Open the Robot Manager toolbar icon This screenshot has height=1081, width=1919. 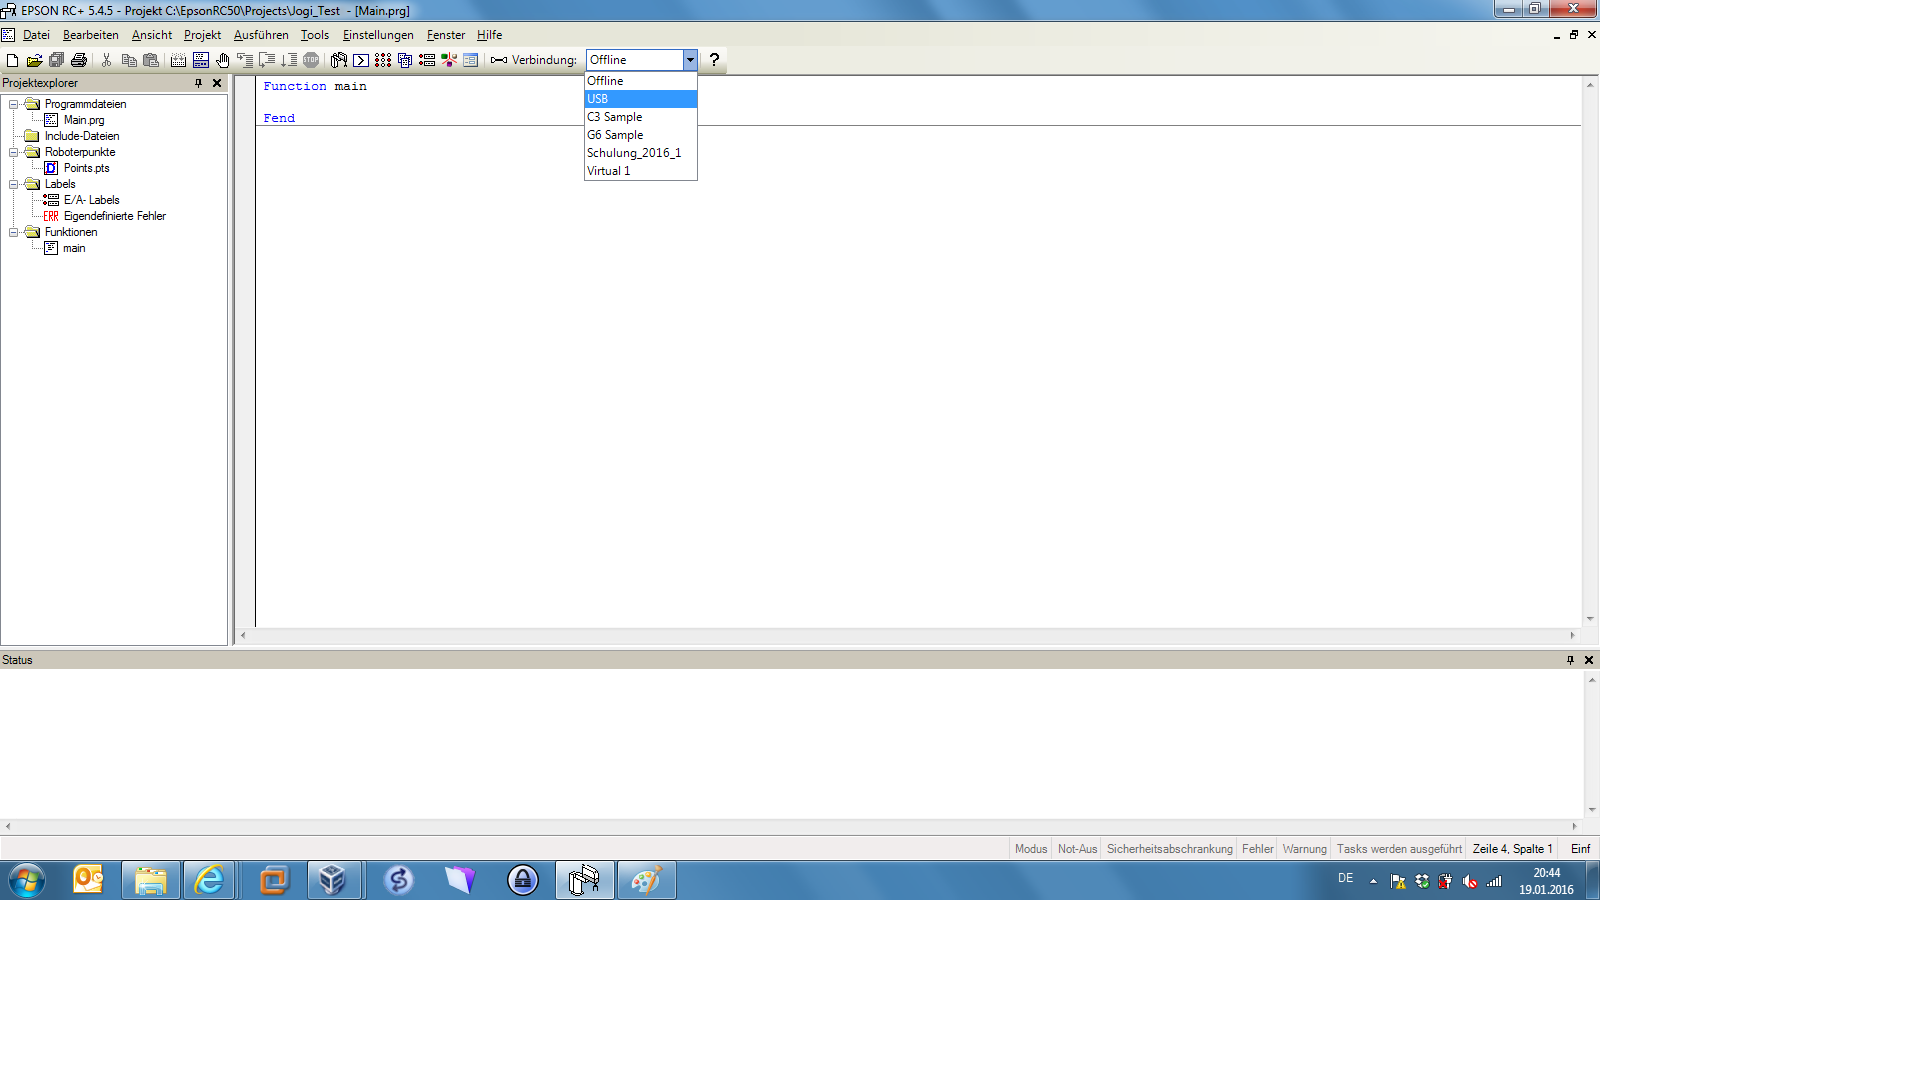[x=339, y=61]
